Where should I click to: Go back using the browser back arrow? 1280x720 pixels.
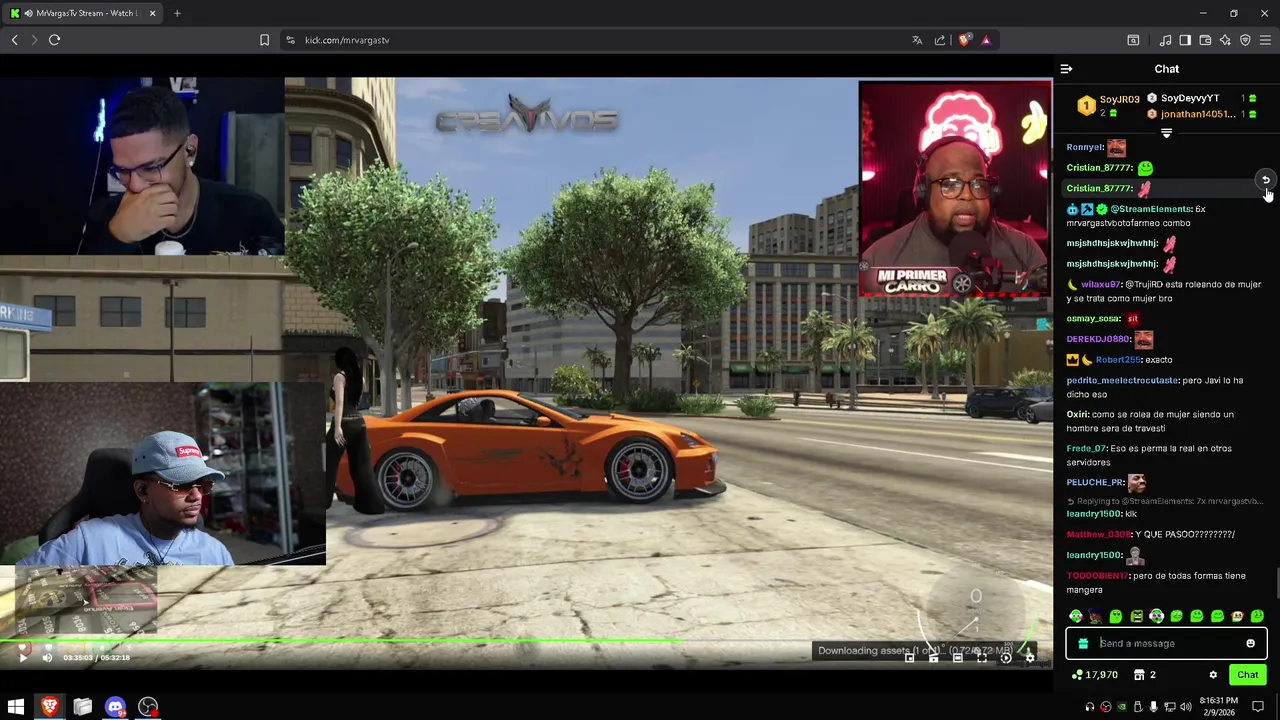point(15,40)
